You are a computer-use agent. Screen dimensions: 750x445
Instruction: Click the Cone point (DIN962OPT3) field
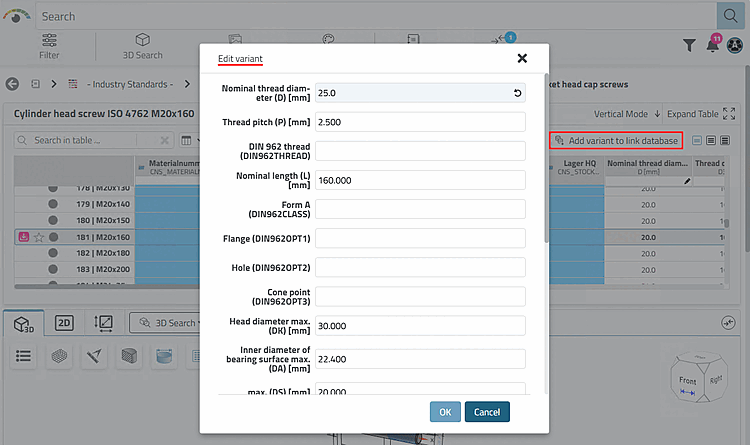[420, 297]
